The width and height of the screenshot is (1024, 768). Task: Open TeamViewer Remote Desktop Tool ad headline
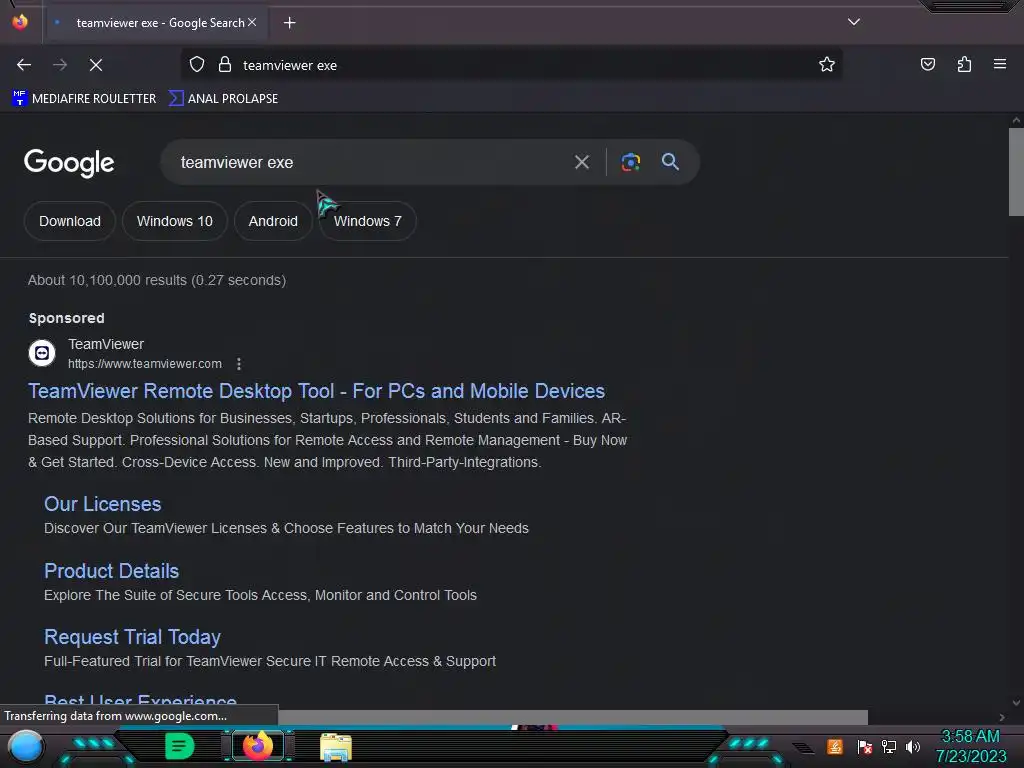tap(317, 391)
